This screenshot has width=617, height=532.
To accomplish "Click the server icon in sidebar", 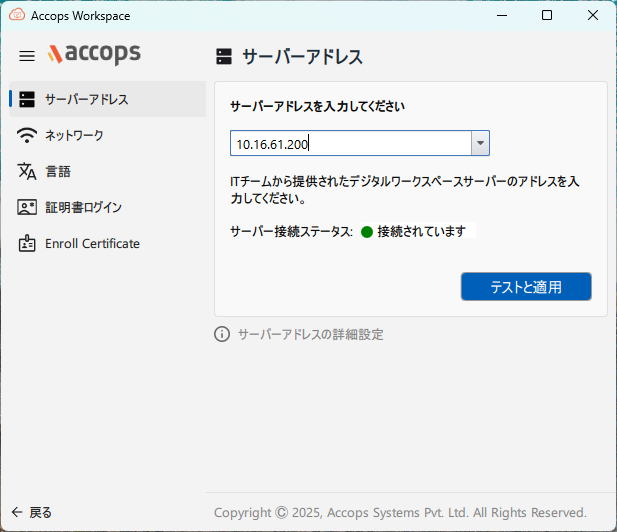I will tap(27, 100).
